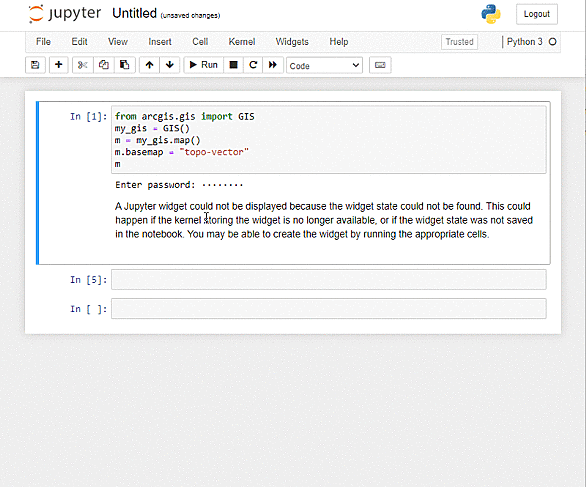Restart the kernel with circular arrow icon
Viewport: 586px width, 487px height.
pos(253,65)
